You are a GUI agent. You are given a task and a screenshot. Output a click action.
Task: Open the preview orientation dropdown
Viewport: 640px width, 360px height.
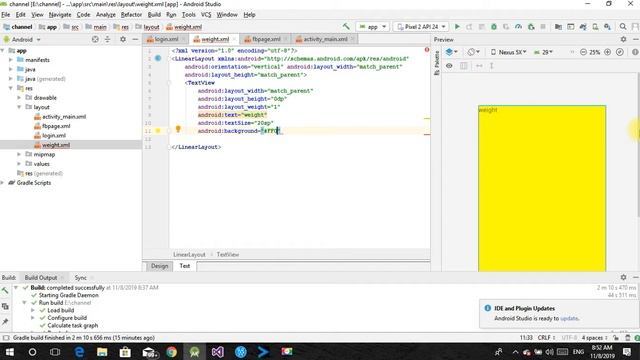473,52
